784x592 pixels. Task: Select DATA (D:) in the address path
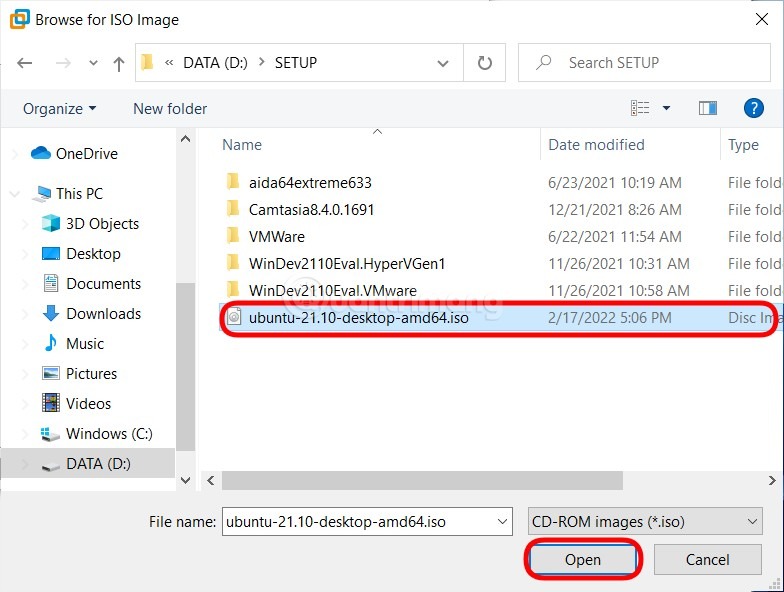[x=216, y=62]
